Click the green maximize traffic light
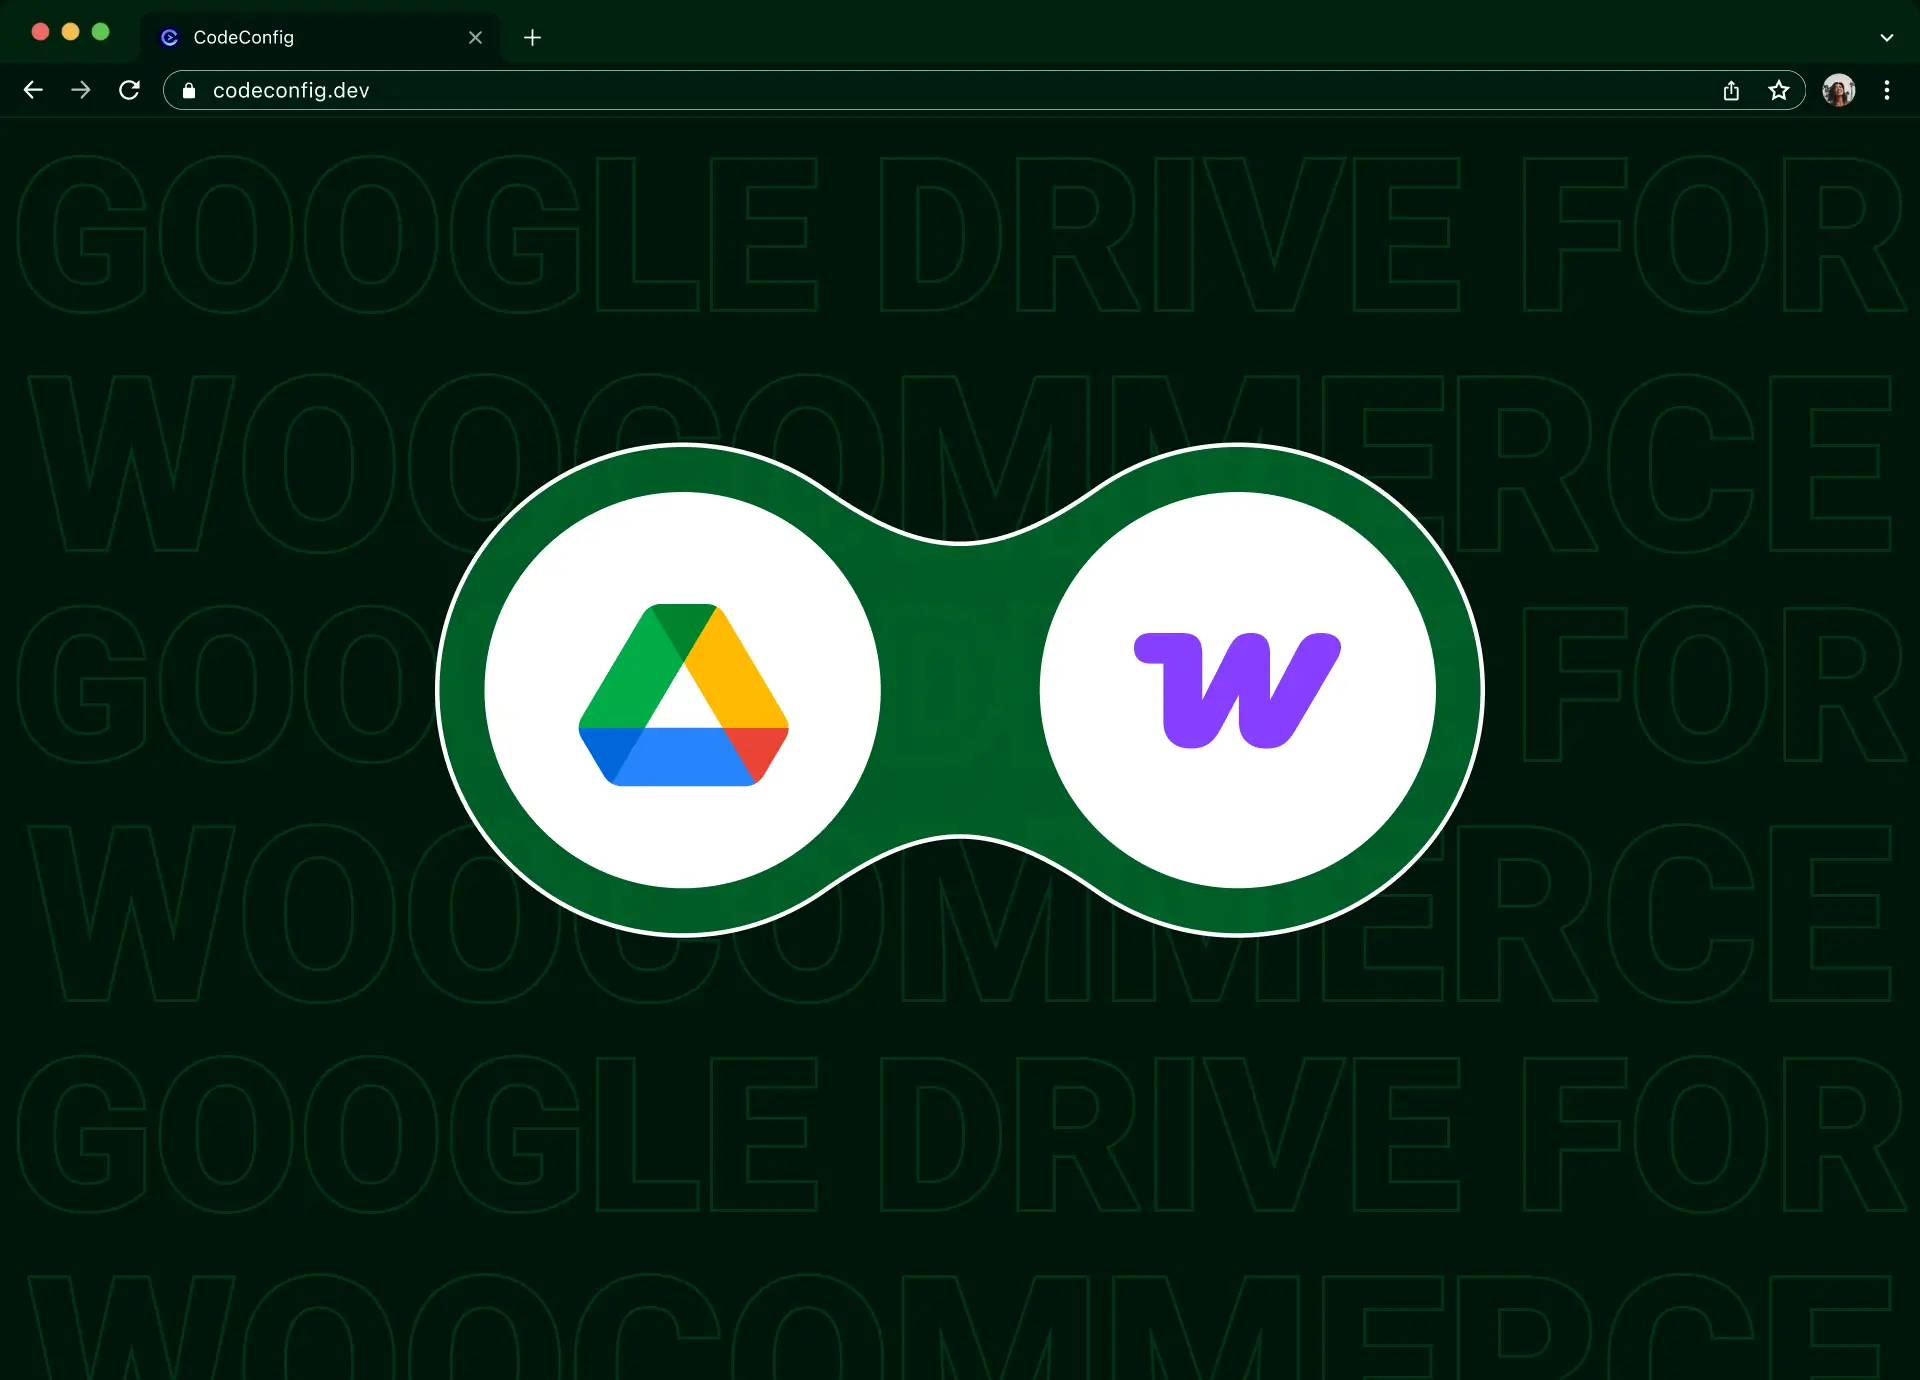The width and height of the screenshot is (1920, 1380). coord(101,31)
